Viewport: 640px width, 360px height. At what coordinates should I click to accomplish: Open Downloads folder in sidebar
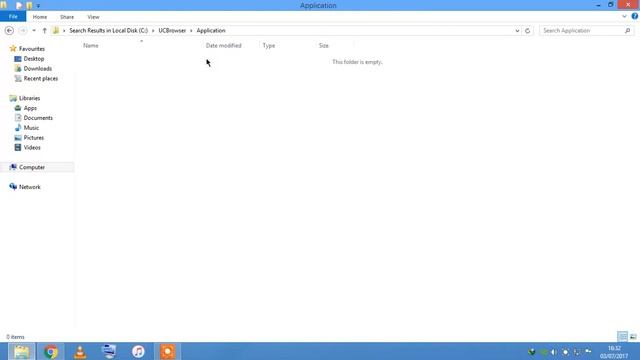[x=38, y=69]
